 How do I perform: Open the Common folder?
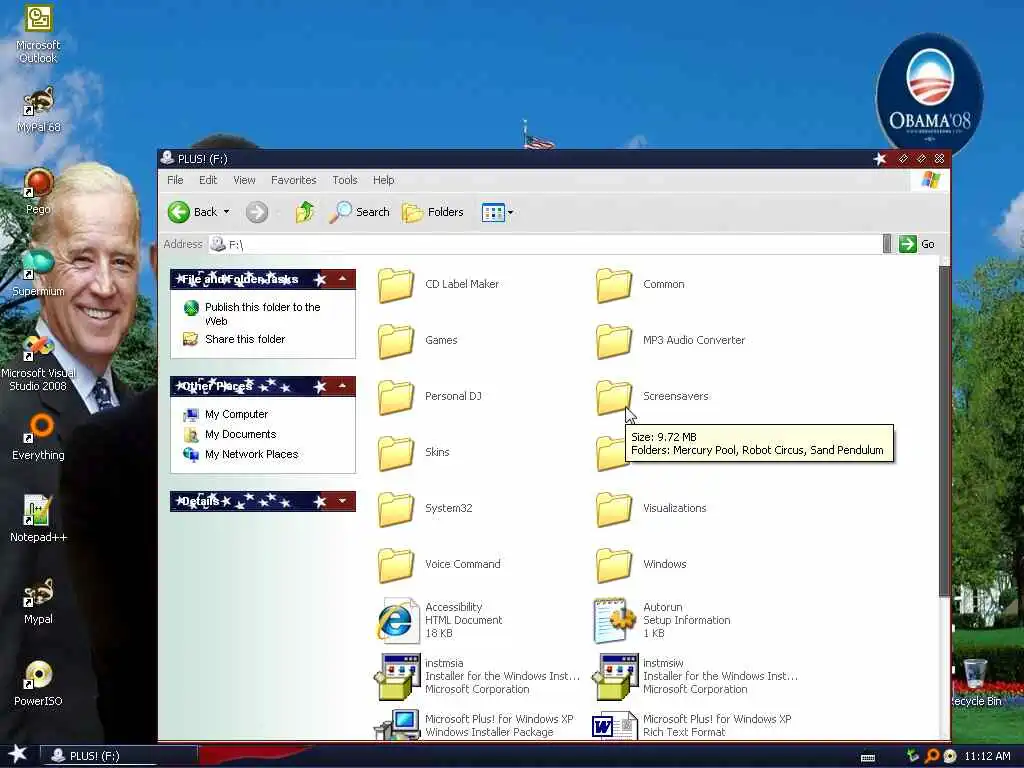coord(641,285)
